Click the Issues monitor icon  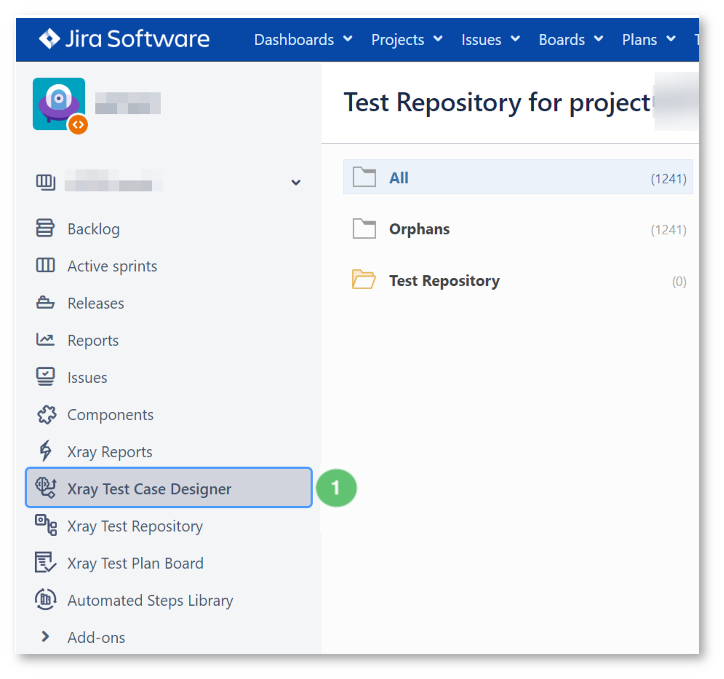(x=45, y=377)
